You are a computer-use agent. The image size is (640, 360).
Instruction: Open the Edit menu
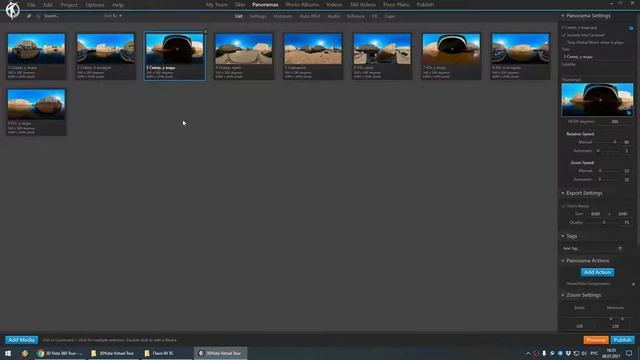click(48, 5)
